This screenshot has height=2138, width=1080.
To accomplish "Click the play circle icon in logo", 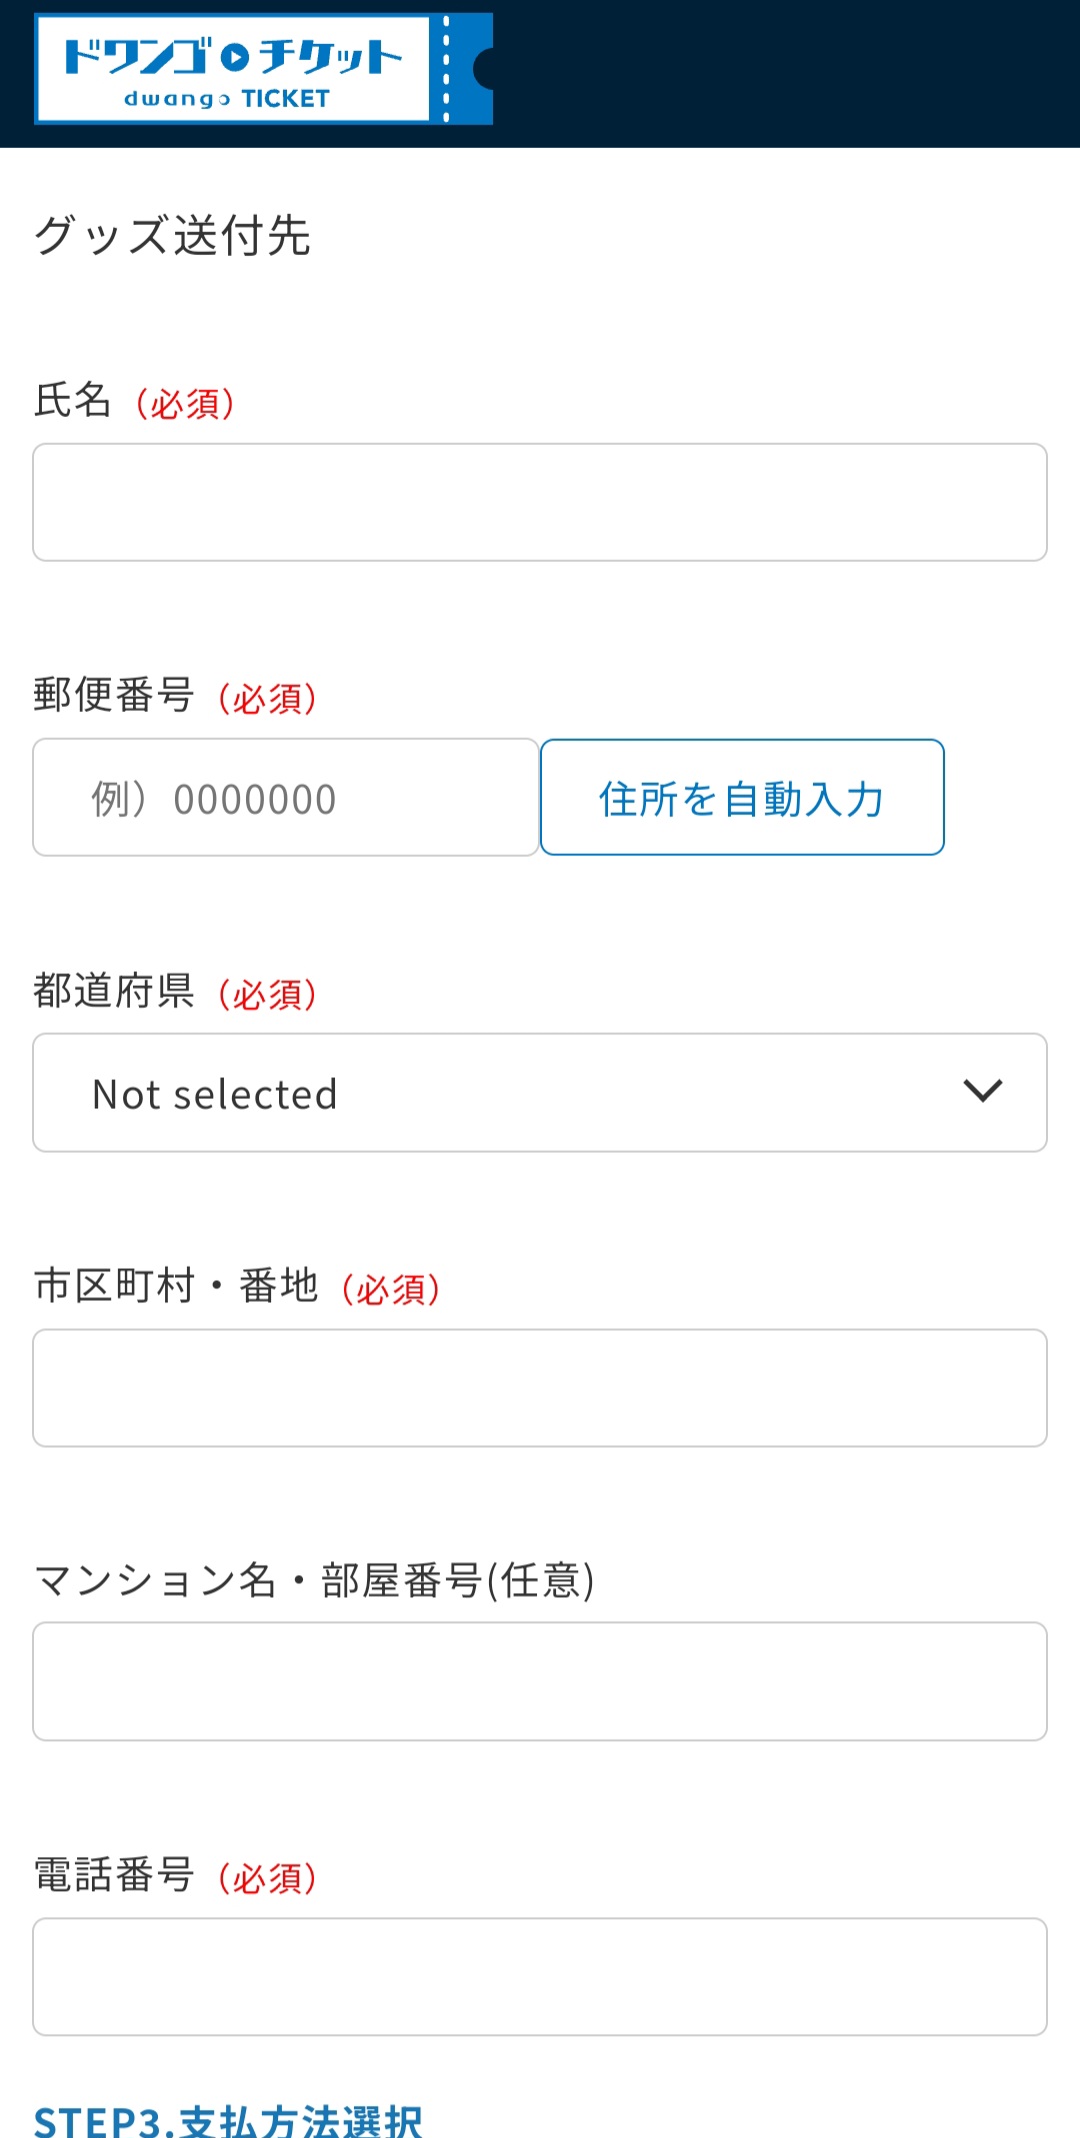I will tap(234, 57).
